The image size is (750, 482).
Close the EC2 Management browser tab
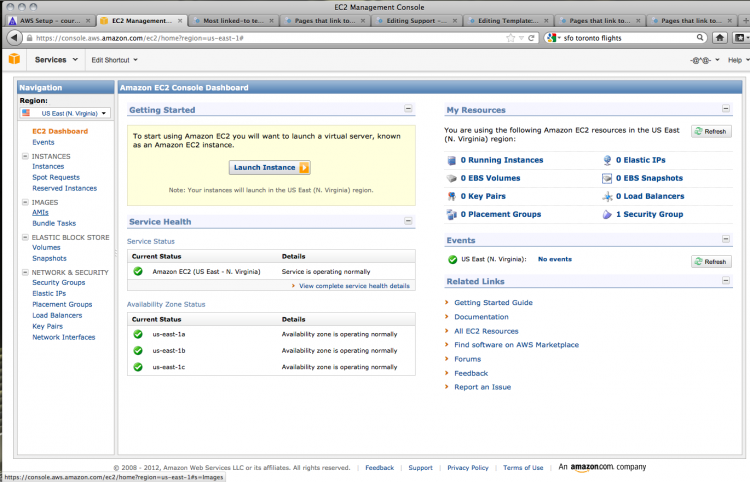click(x=180, y=21)
